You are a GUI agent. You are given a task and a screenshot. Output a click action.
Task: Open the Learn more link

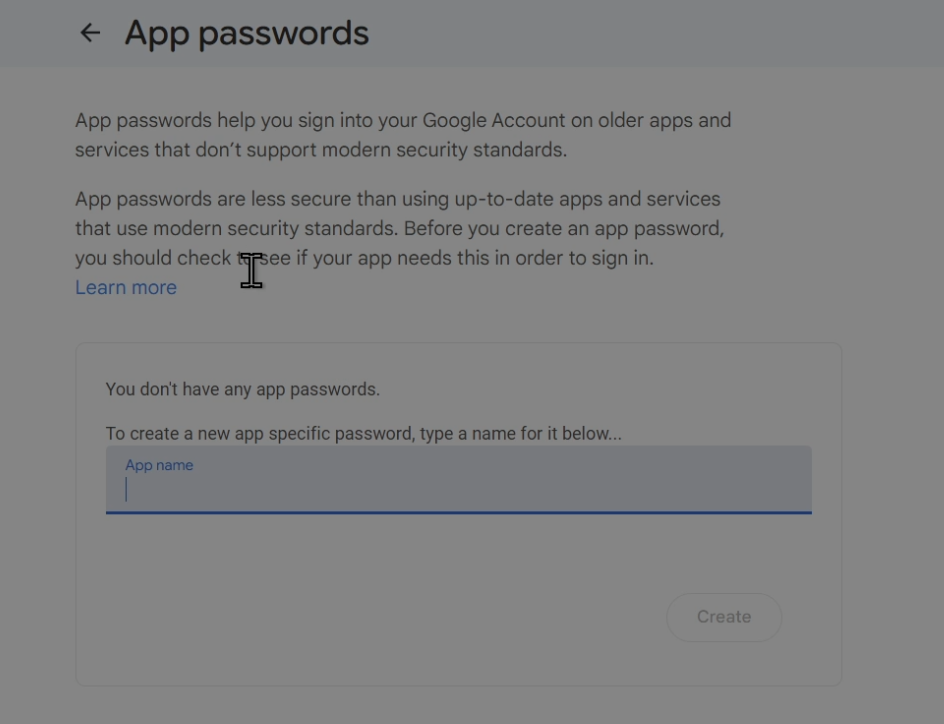126,288
